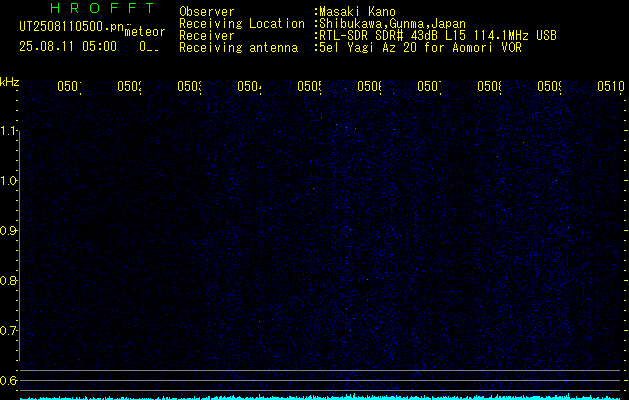Click the 0.6 frequency axis label

pyautogui.click(x=8, y=380)
